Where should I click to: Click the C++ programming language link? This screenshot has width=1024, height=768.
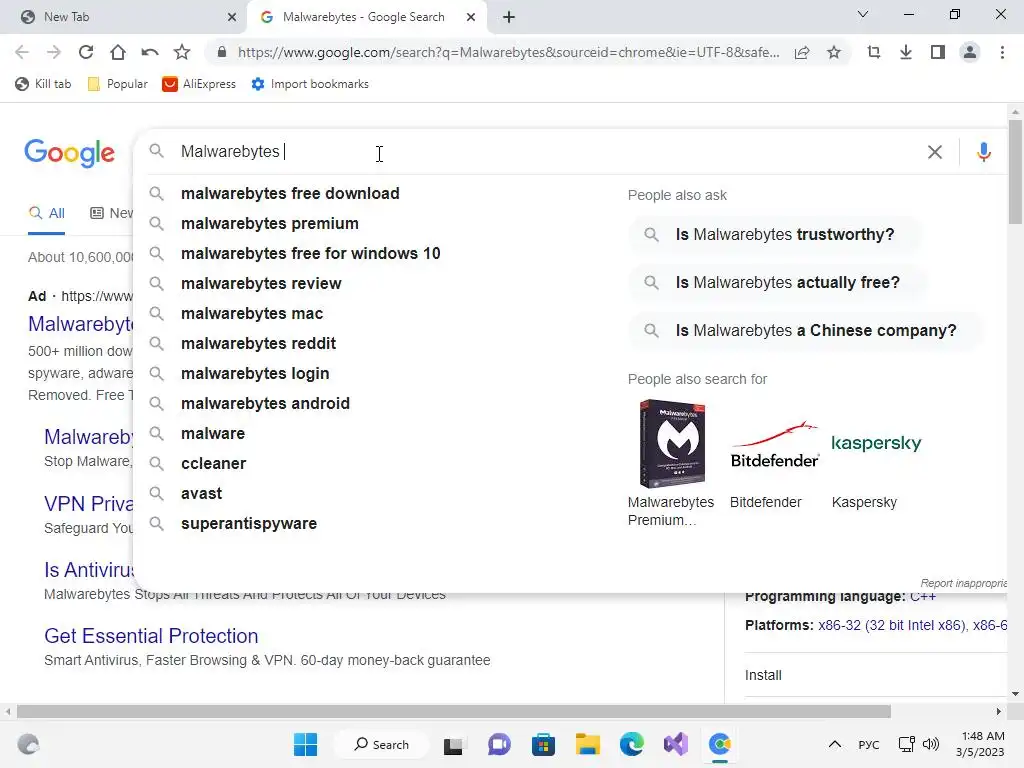click(923, 597)
